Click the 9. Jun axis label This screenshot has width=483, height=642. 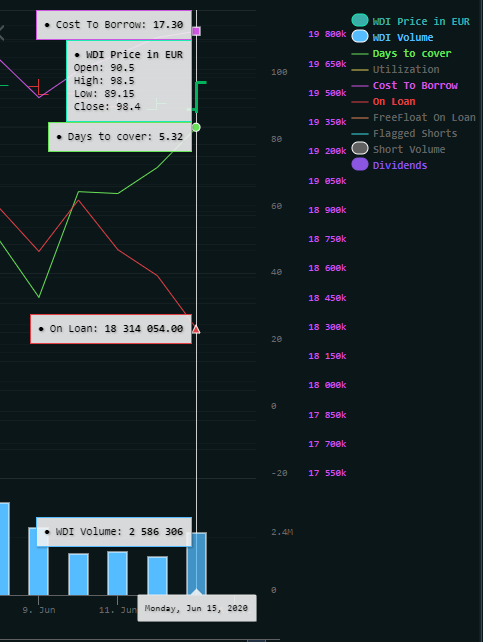coord(39,610)
